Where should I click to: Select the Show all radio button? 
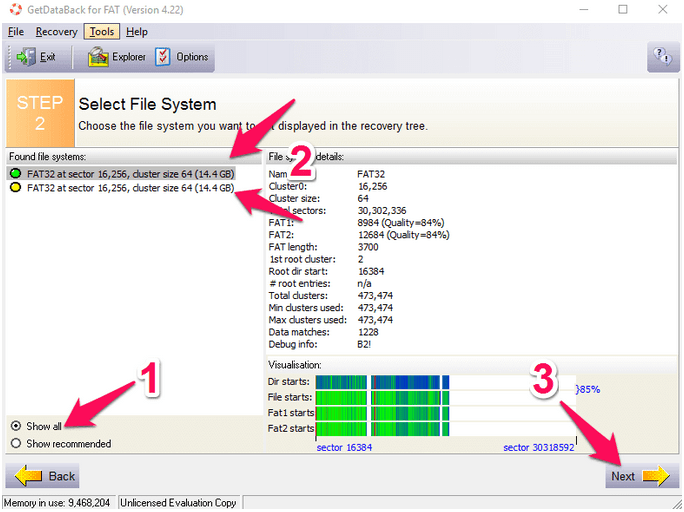point(16,426)
